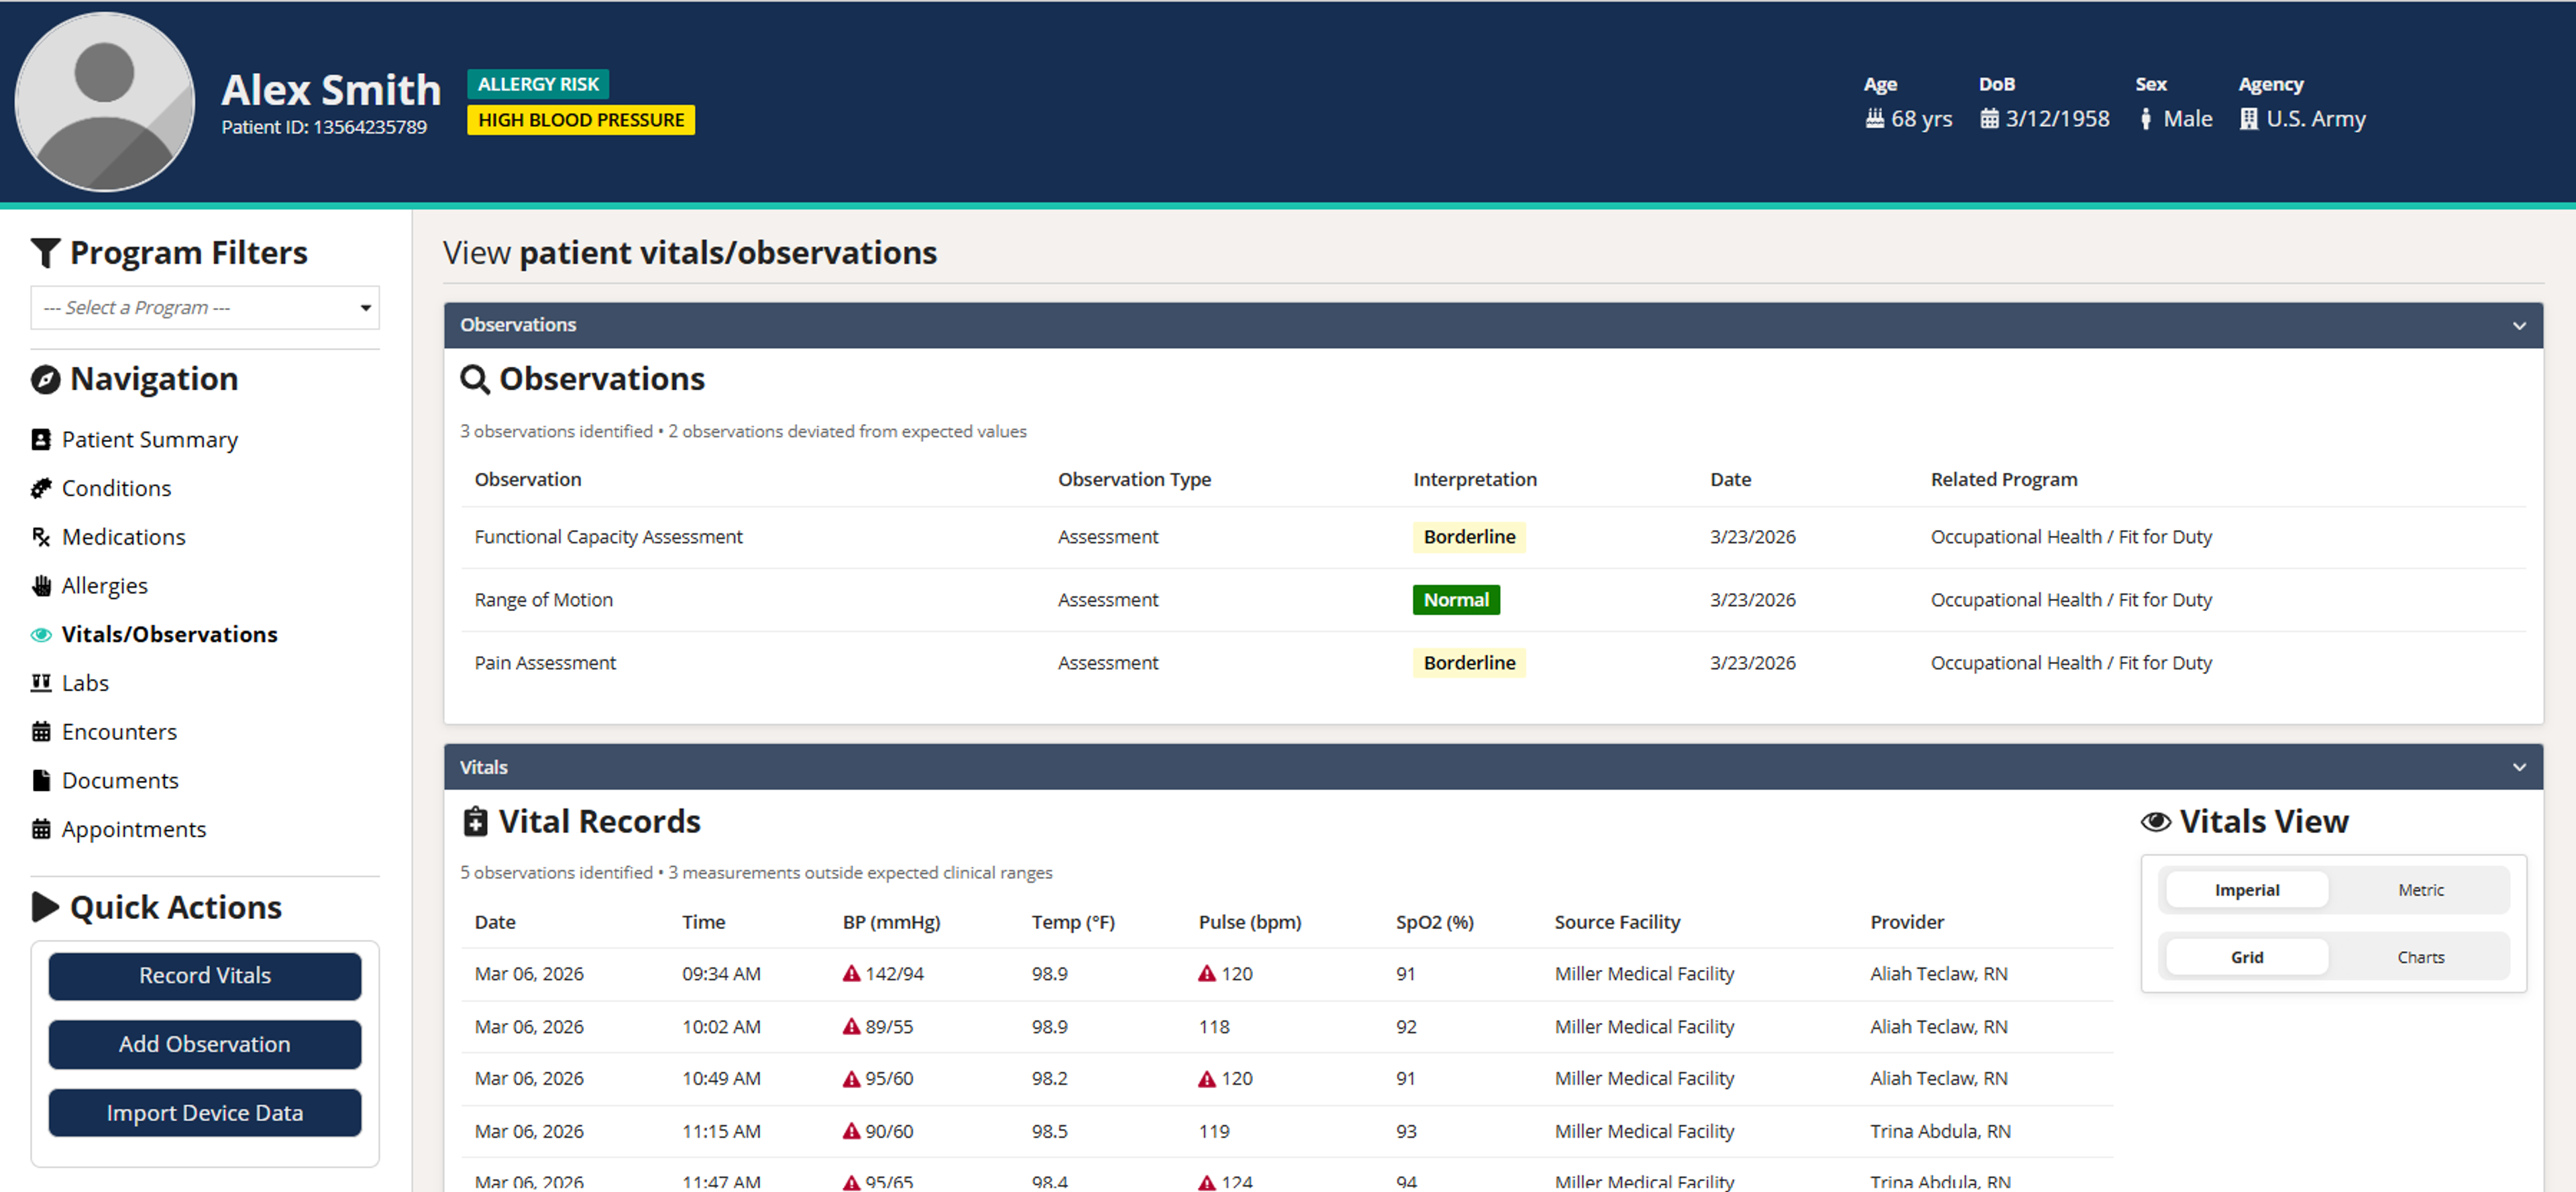The image size is (2576, 1192).
Task: Click the BP (mmHg) column header
Action: pos(891,923)
